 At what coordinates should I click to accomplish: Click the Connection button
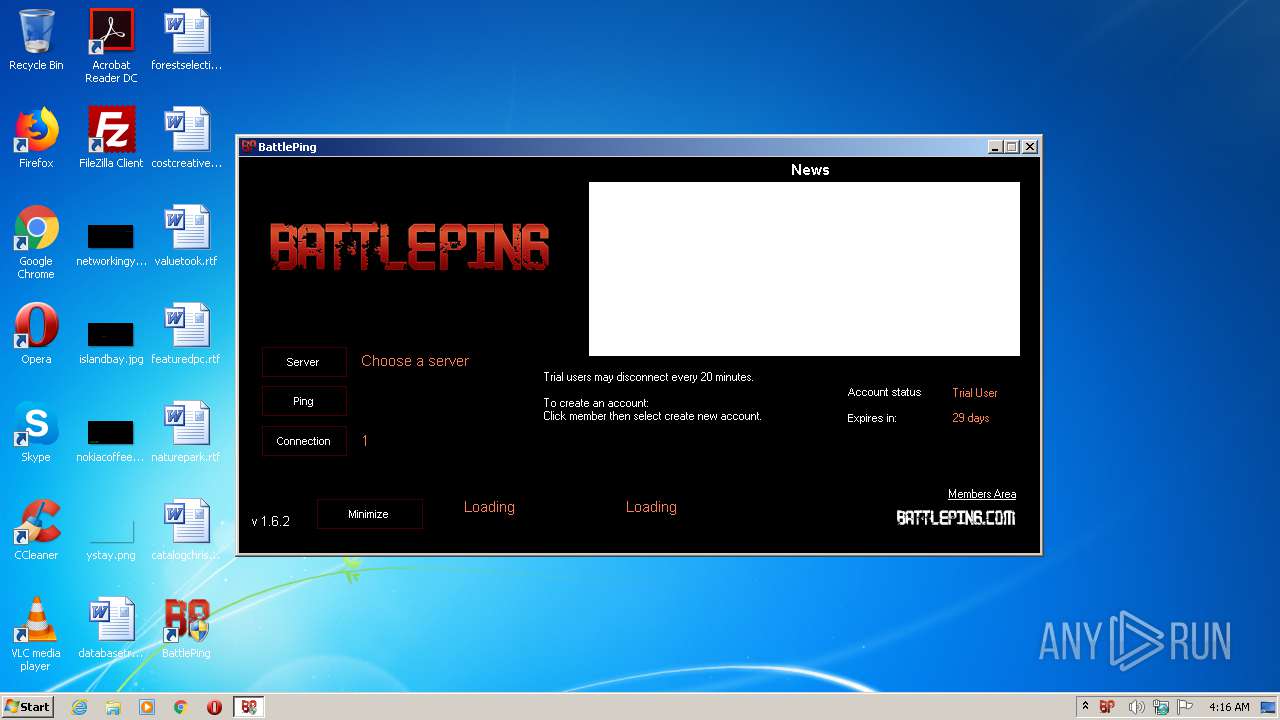click(x=304, y=441)
